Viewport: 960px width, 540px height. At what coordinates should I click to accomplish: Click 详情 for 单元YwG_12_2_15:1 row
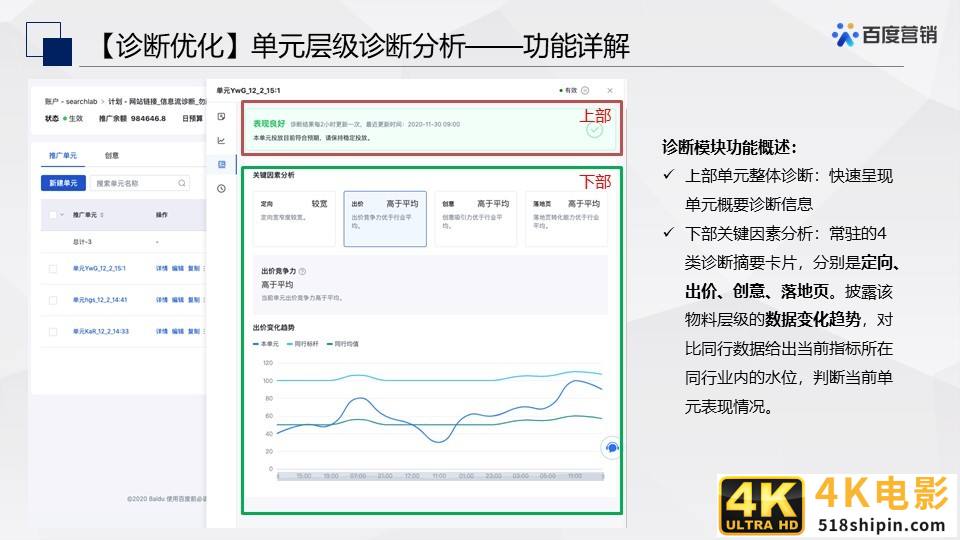point(162,268)
